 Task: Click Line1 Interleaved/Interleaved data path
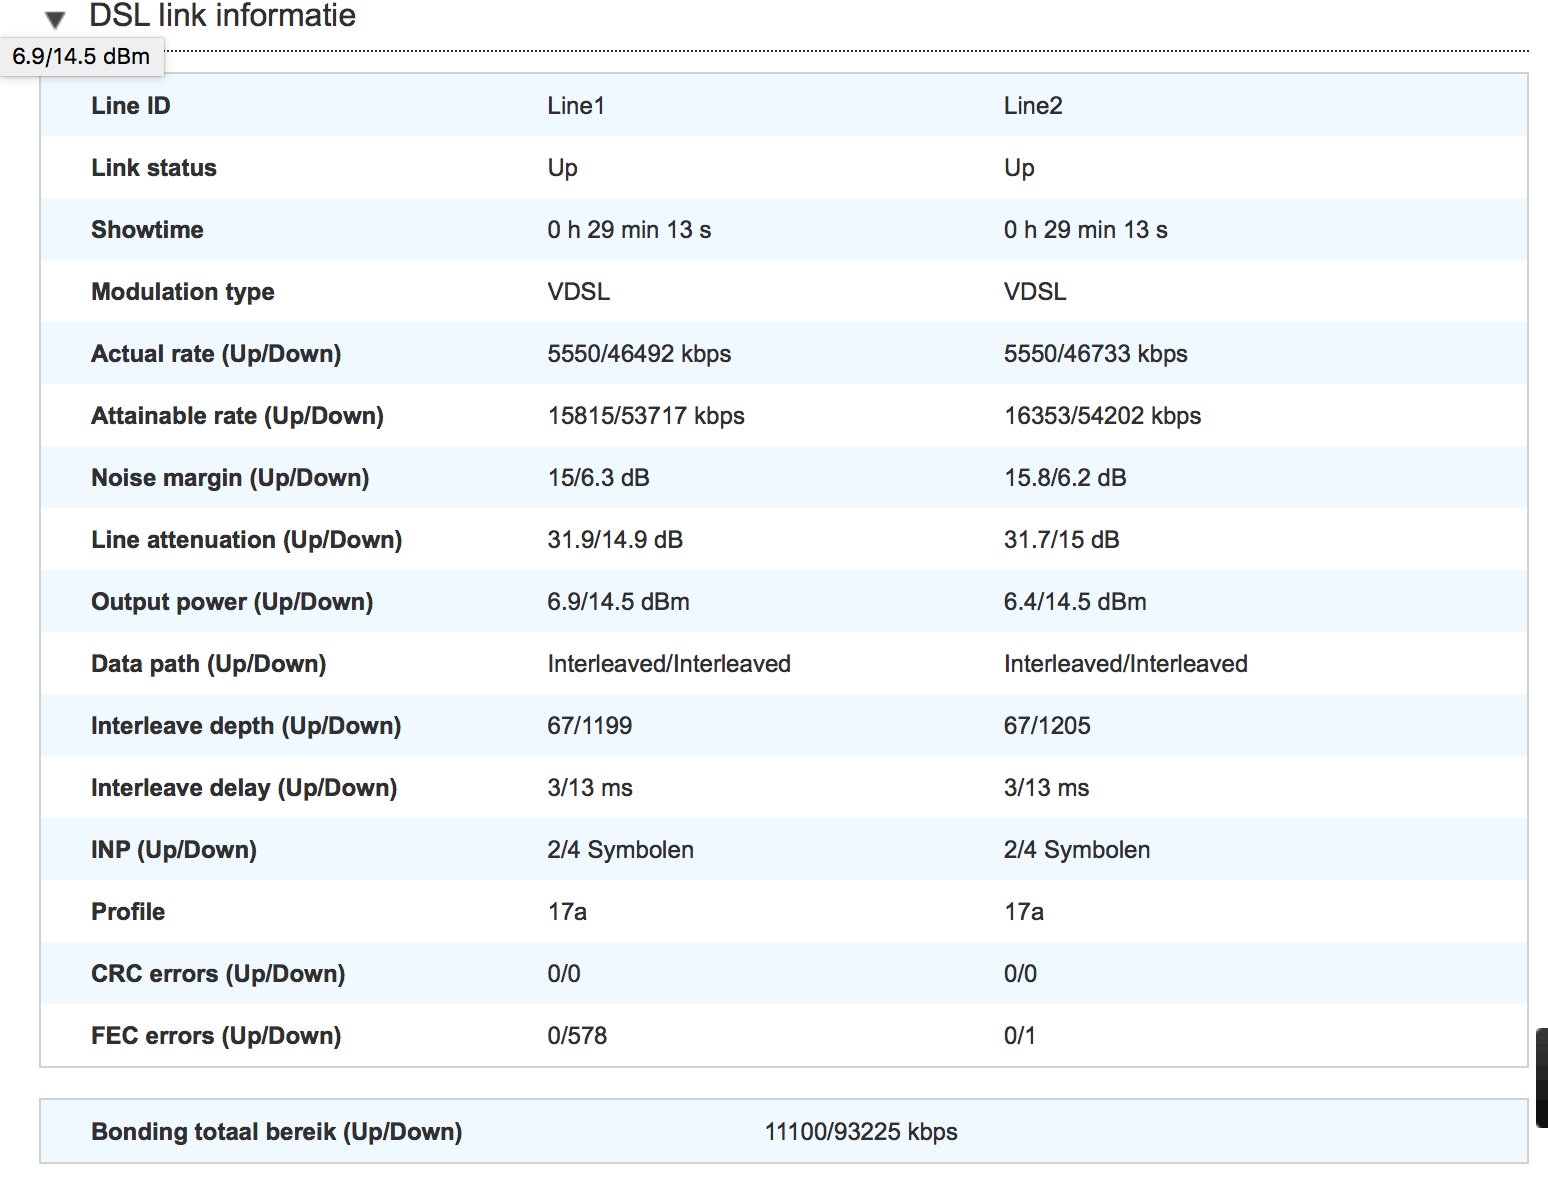click(x=669, y=663)
